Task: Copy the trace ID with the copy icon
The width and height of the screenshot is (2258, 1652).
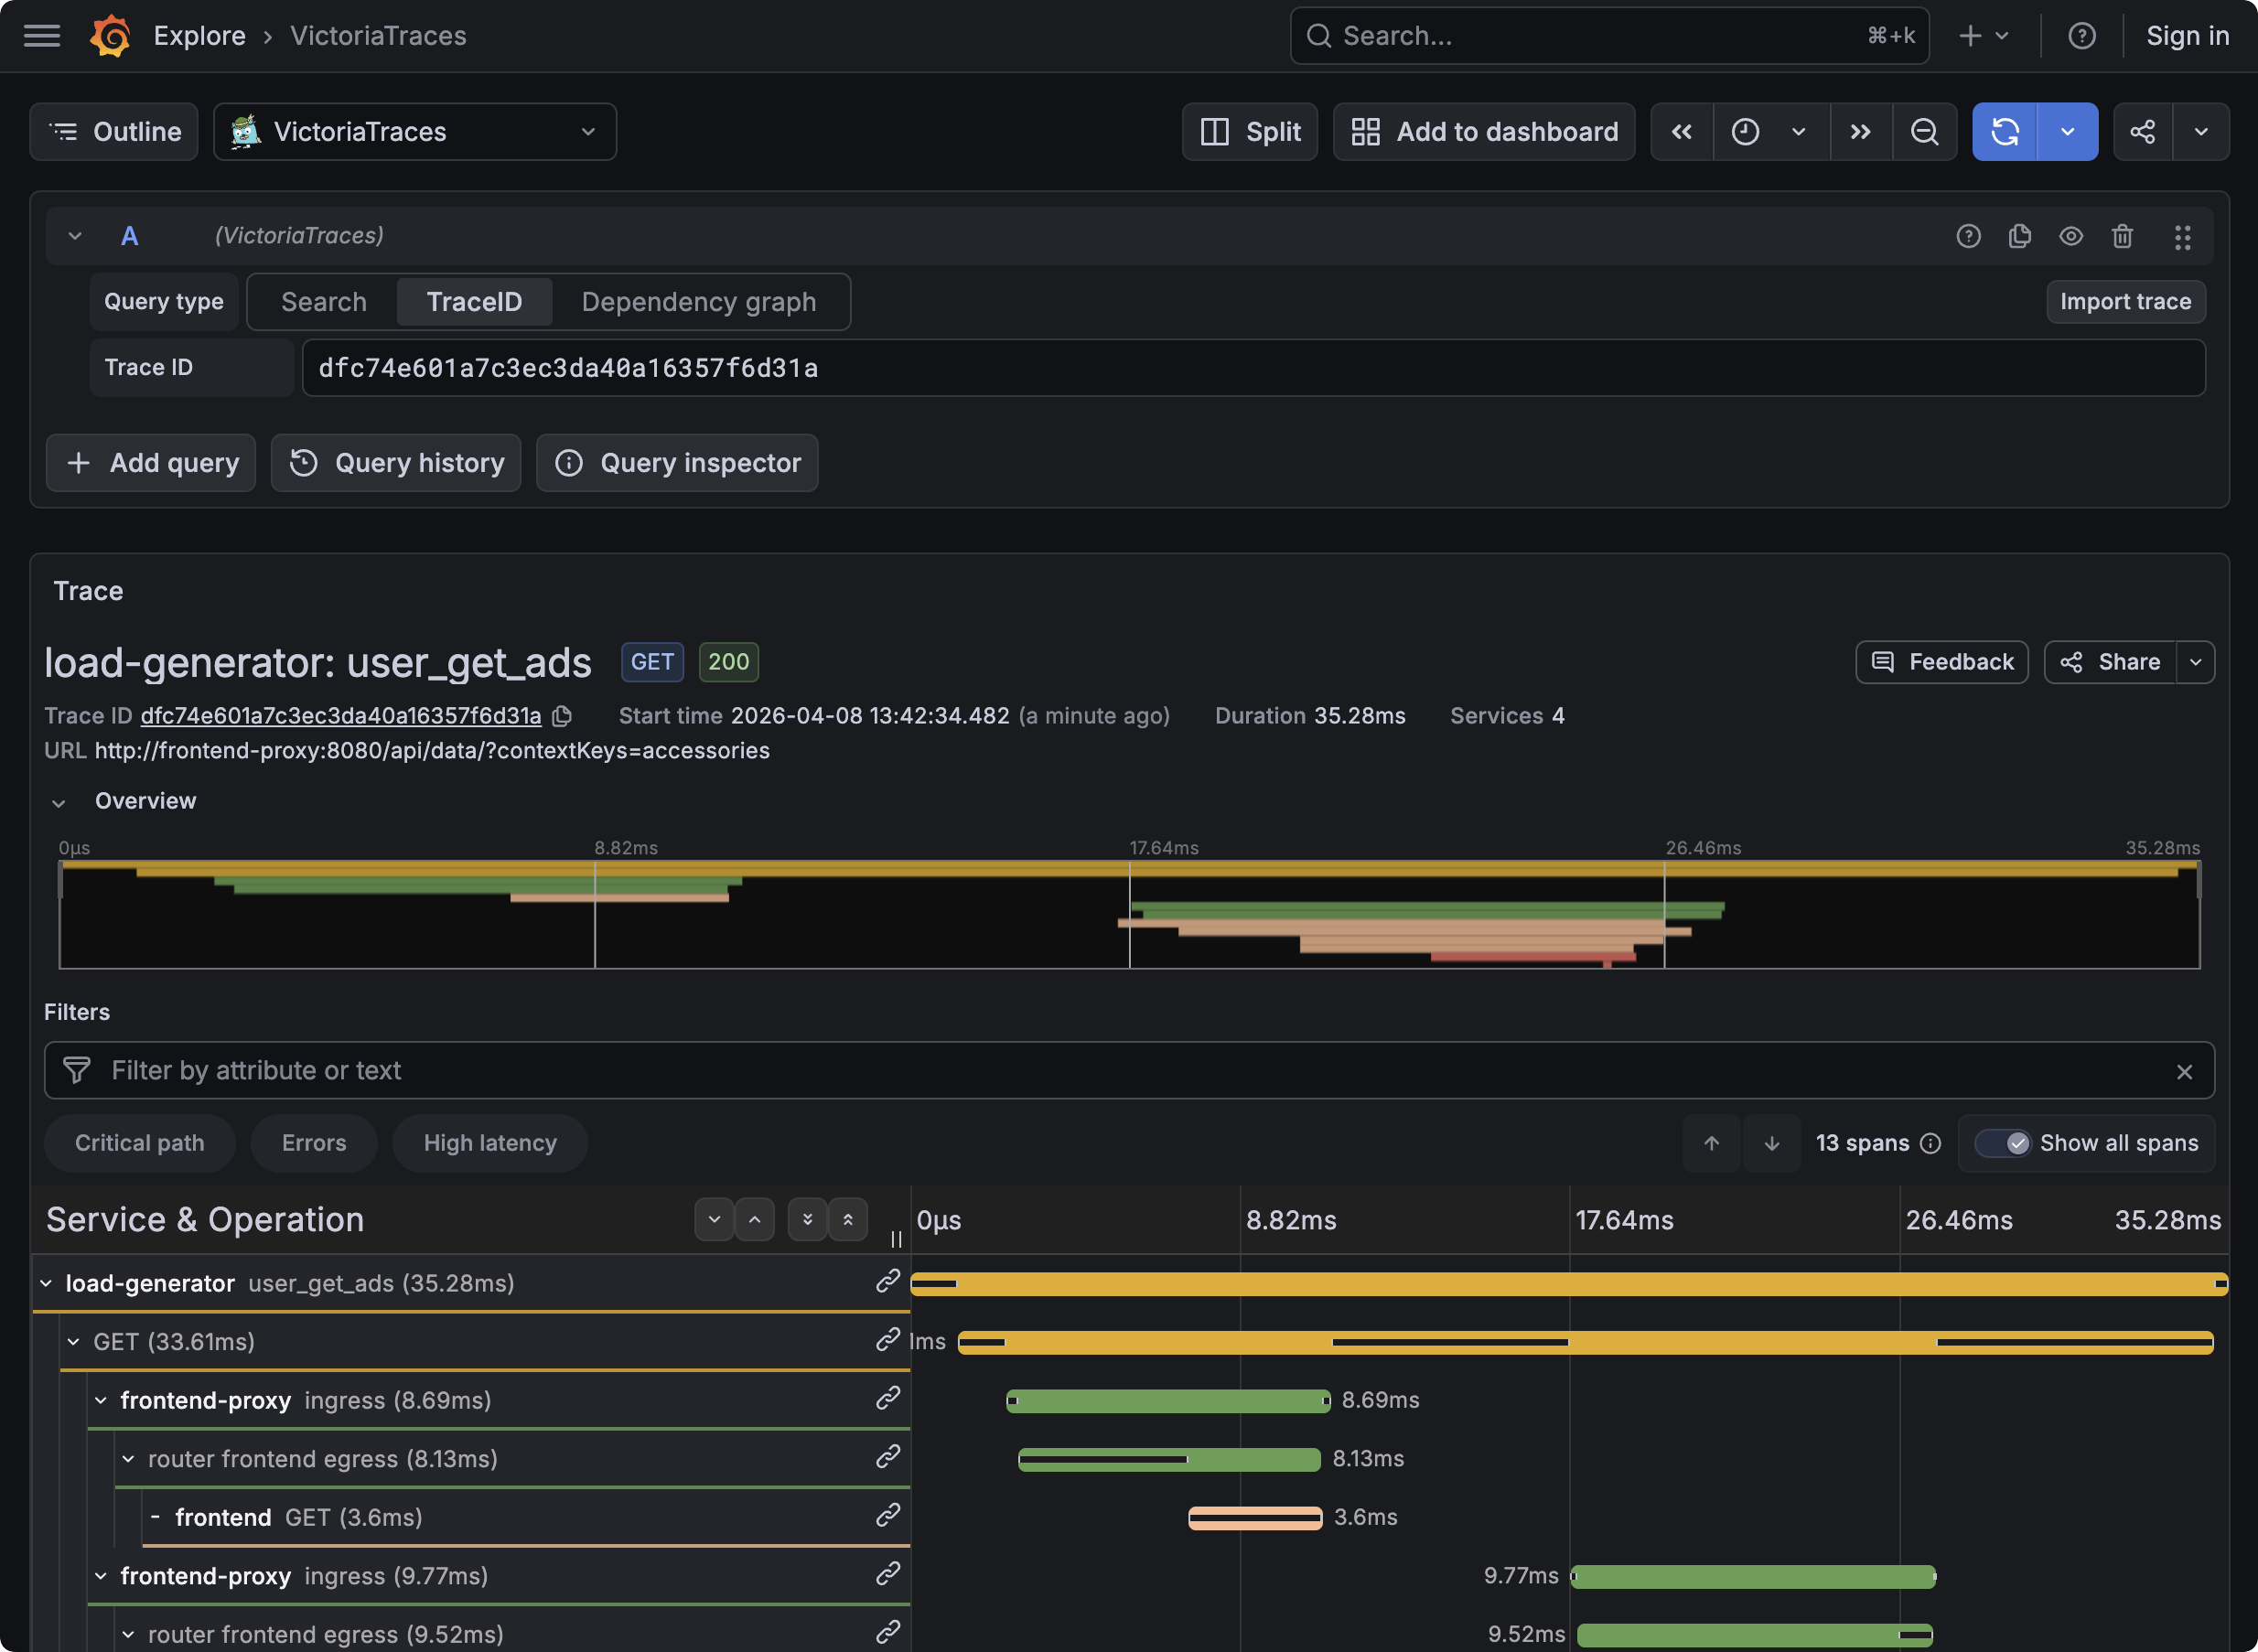Action: click(x=562, y=716)
